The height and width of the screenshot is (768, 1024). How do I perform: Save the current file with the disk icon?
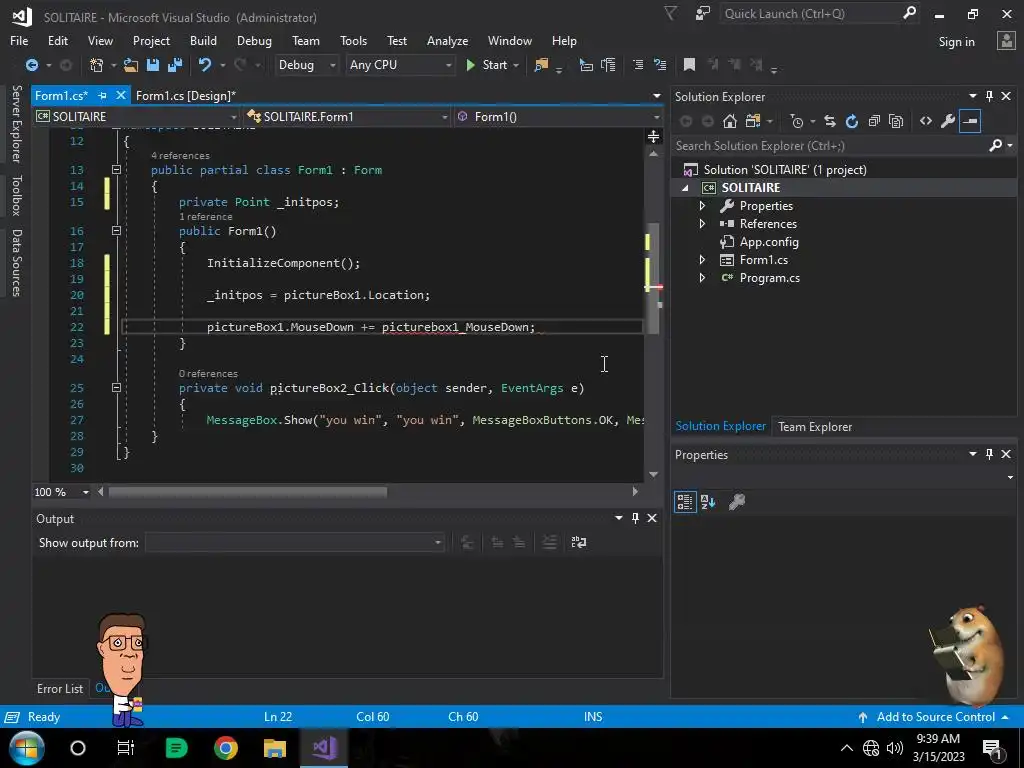(x=153, y=65)
